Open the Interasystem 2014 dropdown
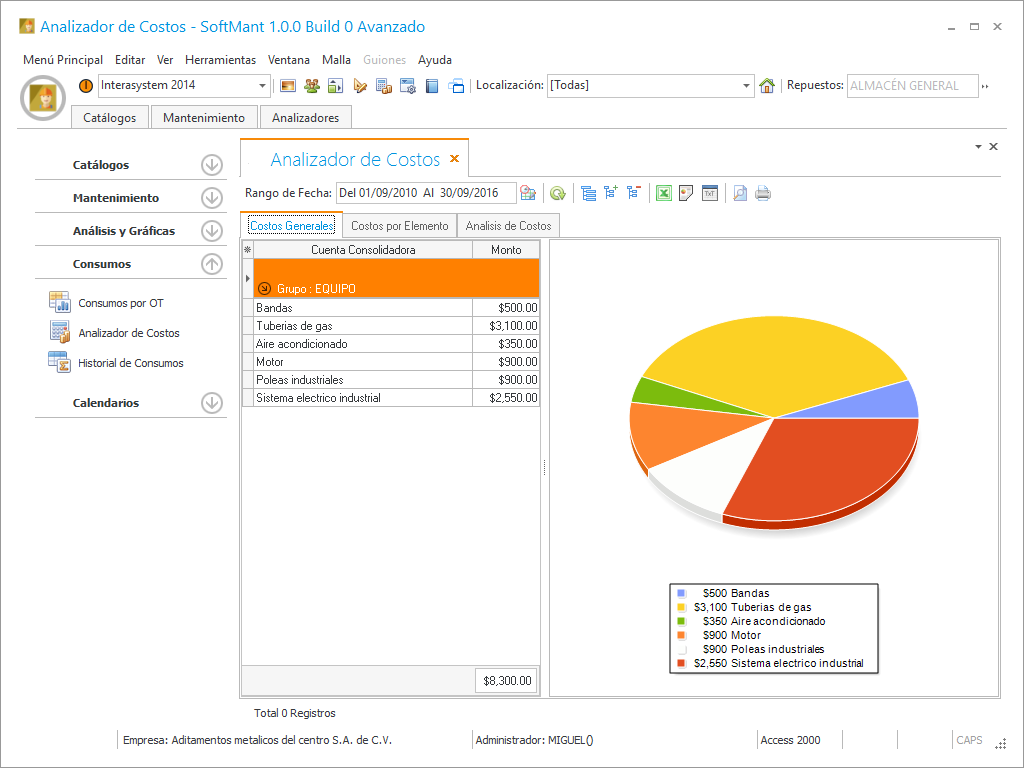1024x768 pixels. 263,86
